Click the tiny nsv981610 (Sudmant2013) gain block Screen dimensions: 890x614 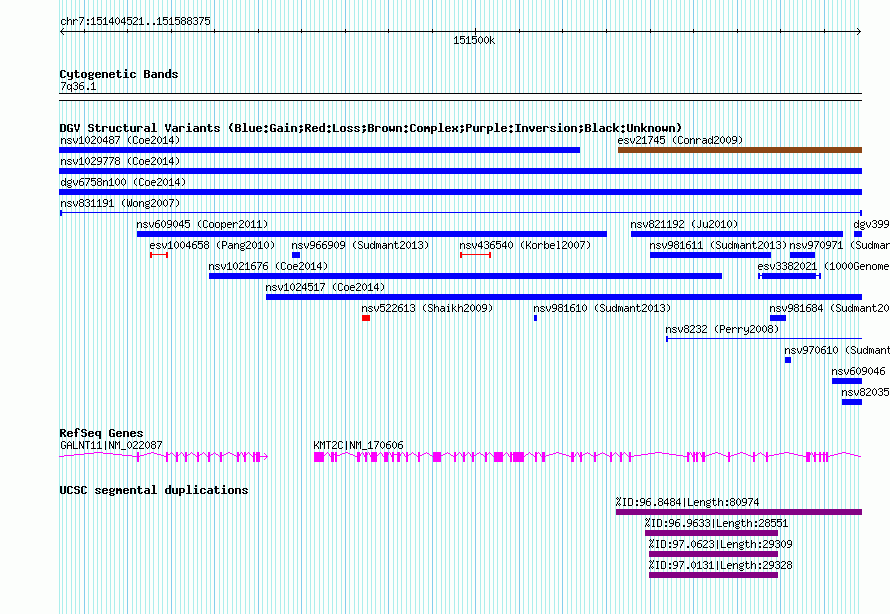click(x=535, y=318)
